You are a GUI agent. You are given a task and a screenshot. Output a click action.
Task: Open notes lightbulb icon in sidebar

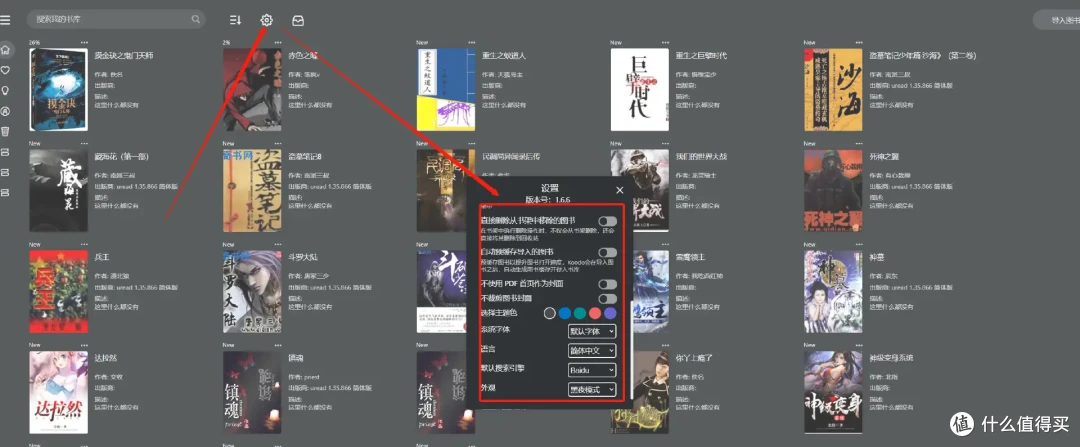tap(6, 90)
